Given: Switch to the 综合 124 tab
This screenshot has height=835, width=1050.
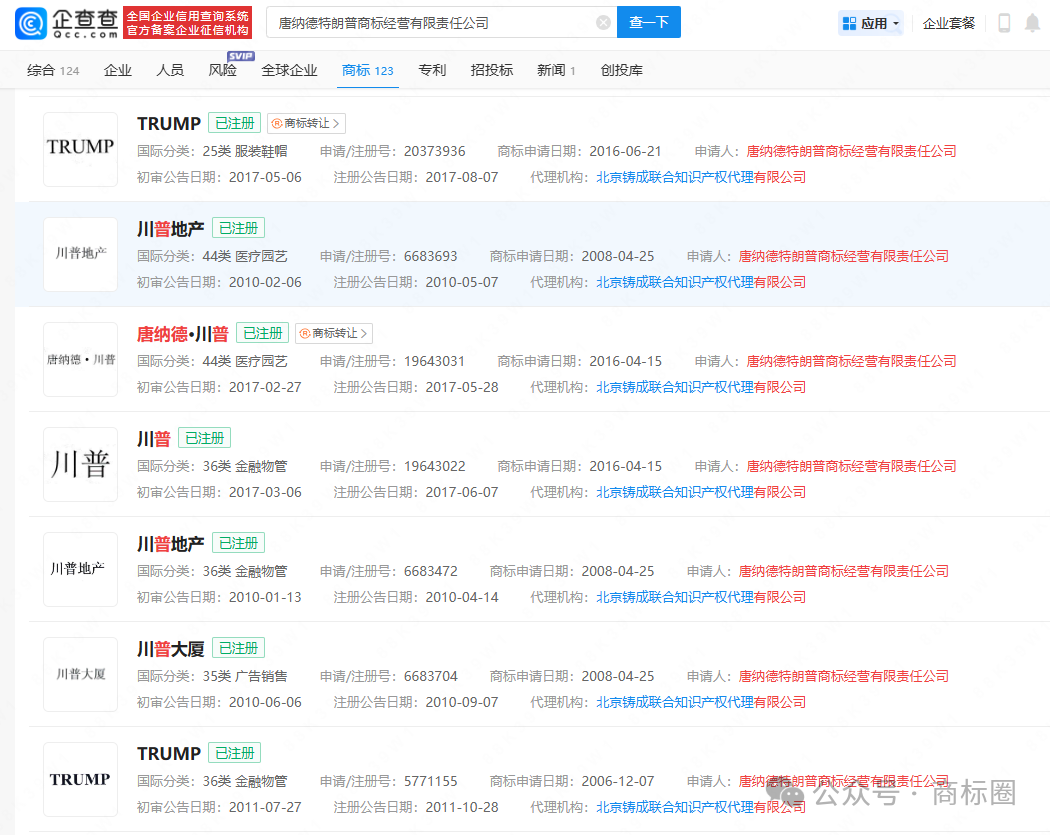Looking at the screenshot, I should coord(53,70).
